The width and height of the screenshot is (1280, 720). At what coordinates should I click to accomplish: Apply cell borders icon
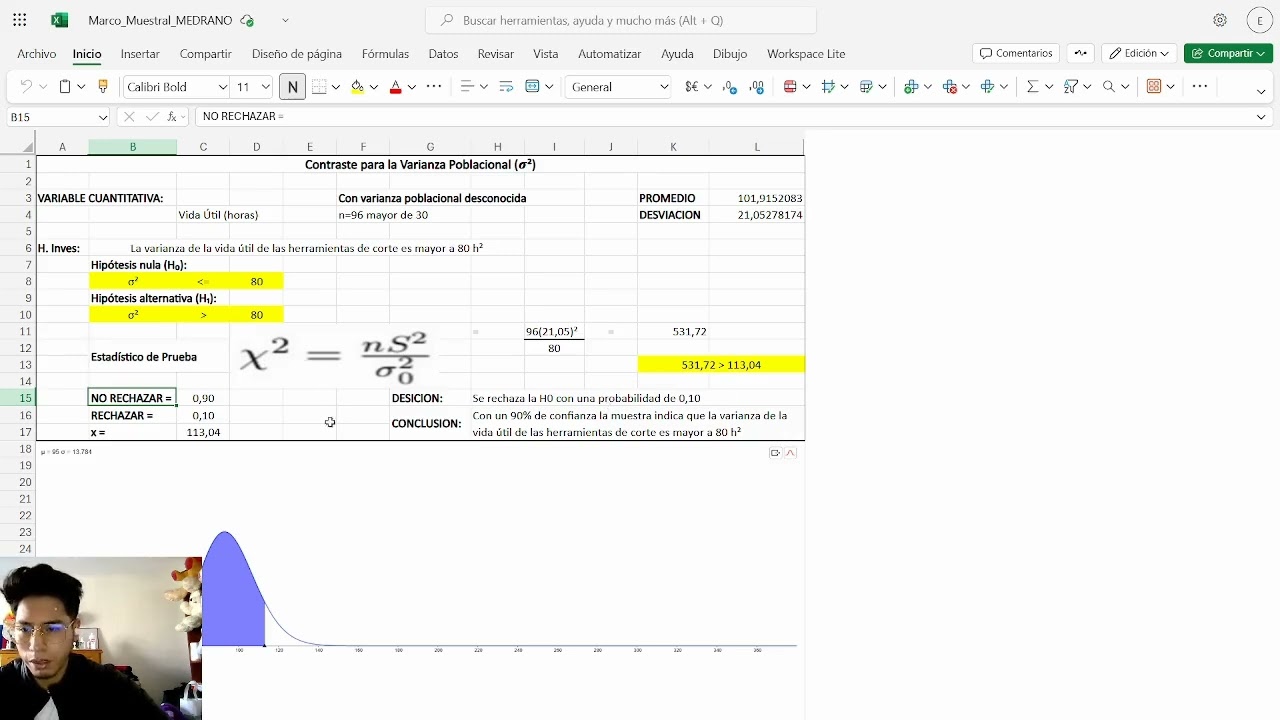point(320,87)
